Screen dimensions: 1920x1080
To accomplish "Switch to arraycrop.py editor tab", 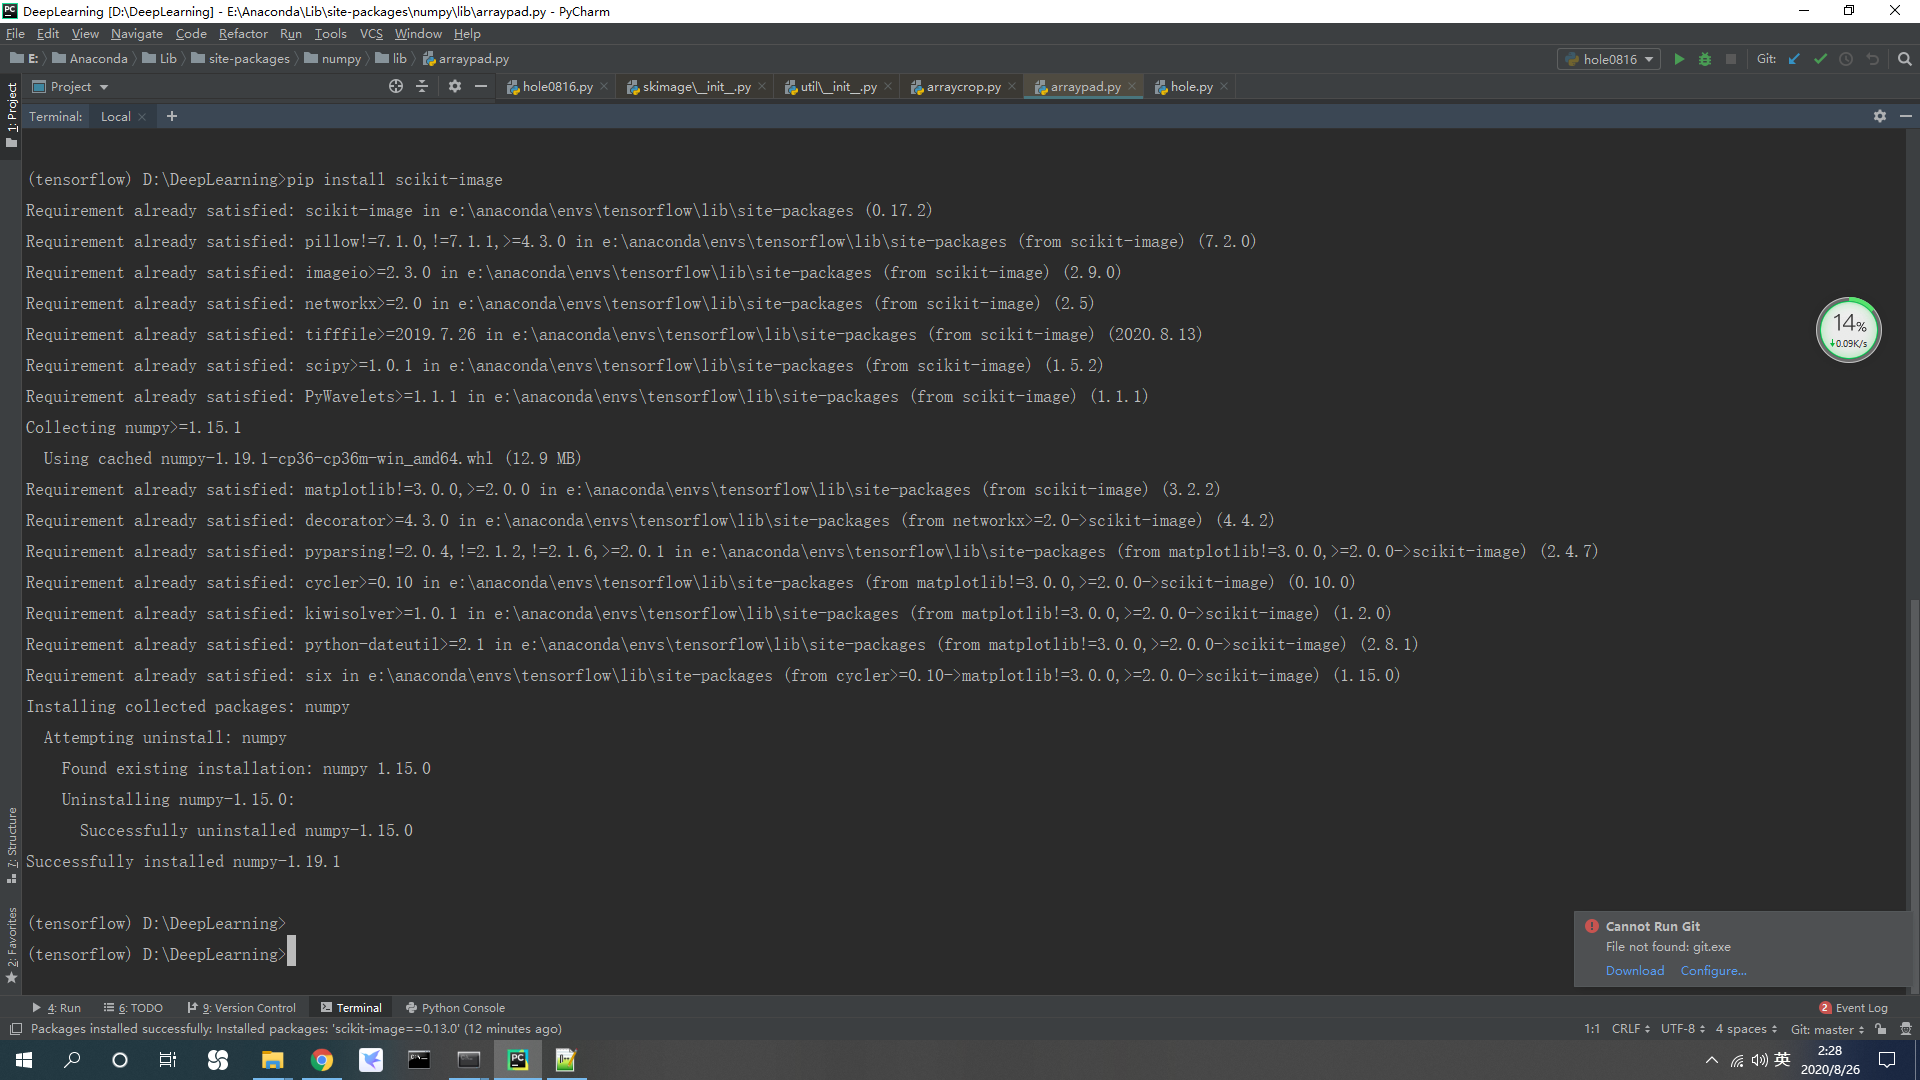I will [x=962, y=87].
